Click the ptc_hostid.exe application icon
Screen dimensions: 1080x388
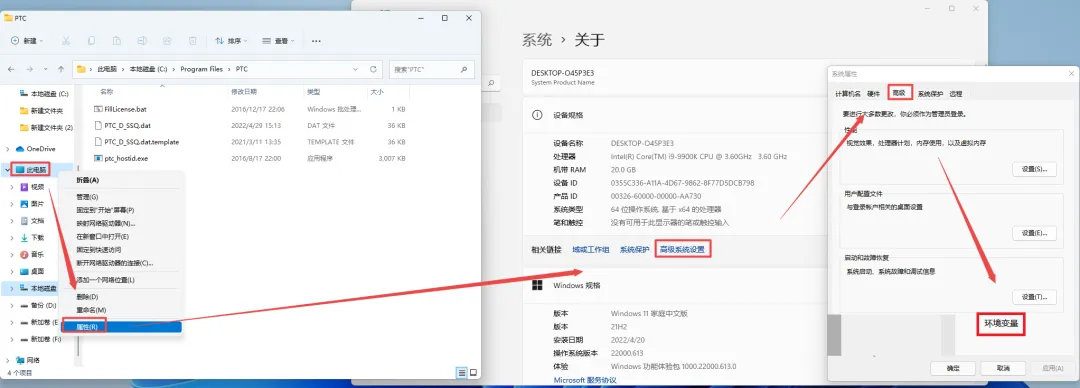97,159
